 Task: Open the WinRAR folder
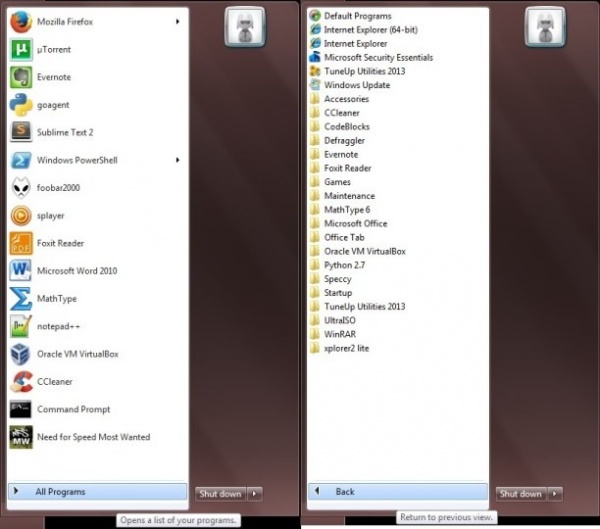pyautogui.click(x=398, y=334)
